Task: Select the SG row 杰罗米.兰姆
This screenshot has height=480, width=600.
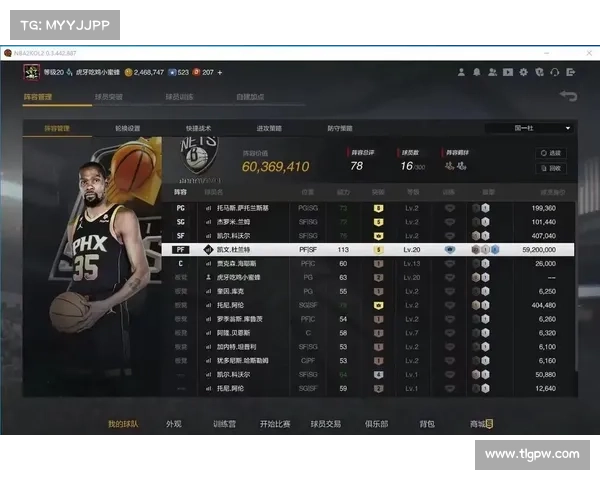Action: 368,222
